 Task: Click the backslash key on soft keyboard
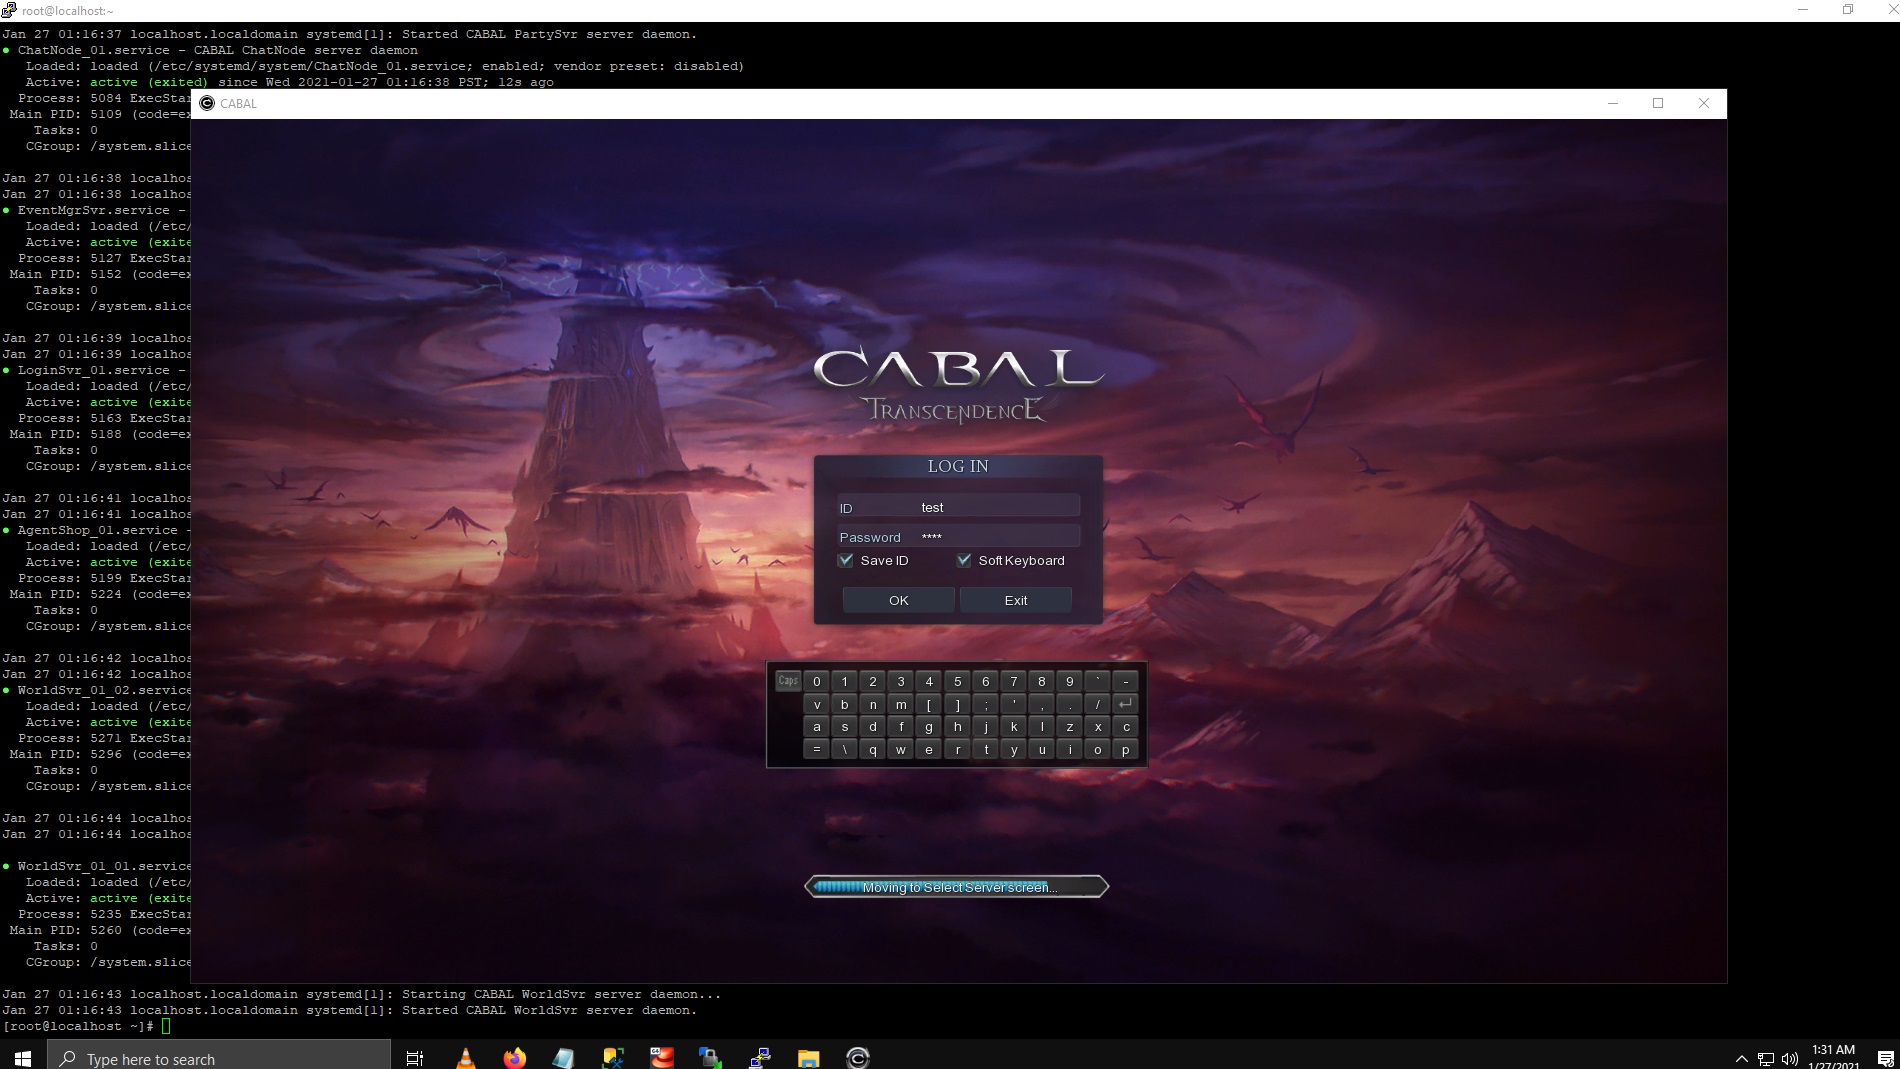tap(845, 749)
